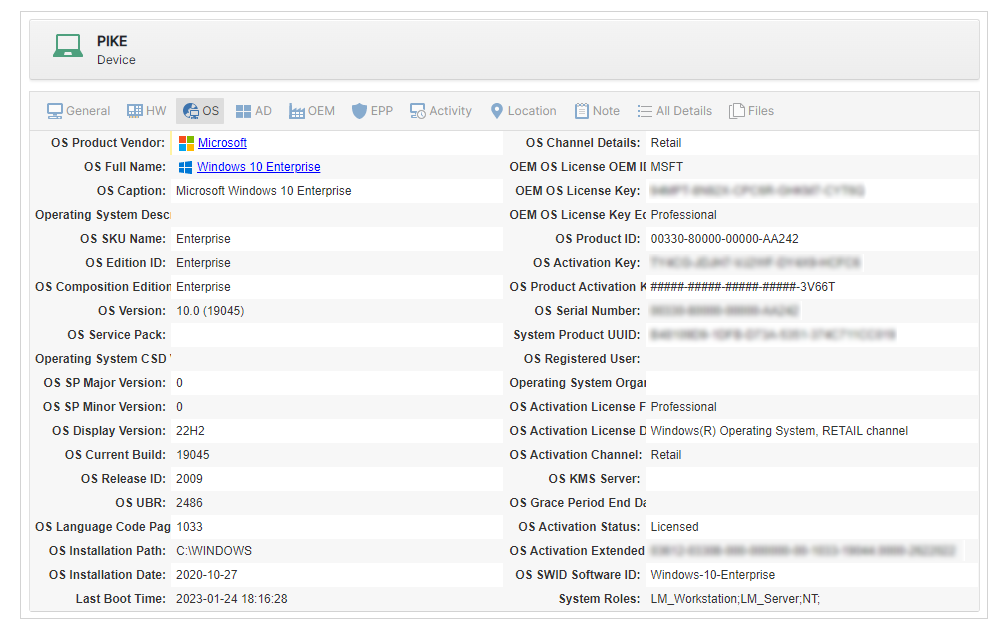1004x625 pixels.
Task: Open the Note tab
Action: (597, 111)
